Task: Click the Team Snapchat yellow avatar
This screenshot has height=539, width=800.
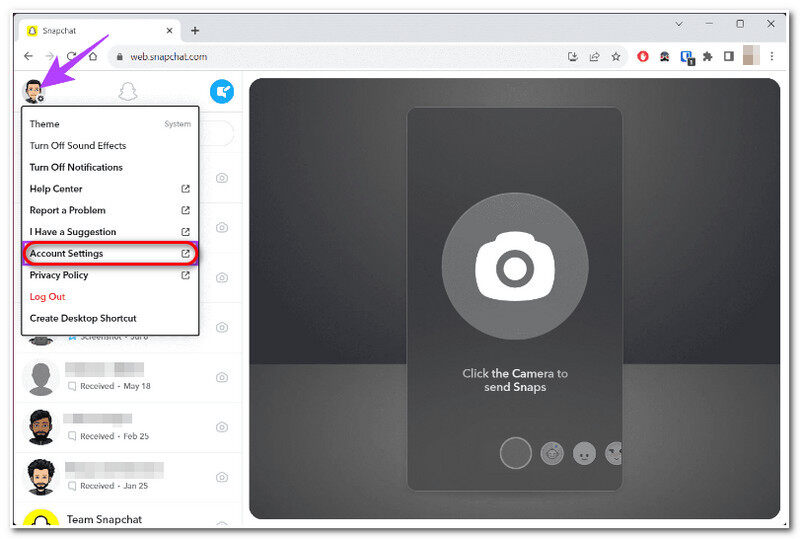Action: [x=41, y=518]
